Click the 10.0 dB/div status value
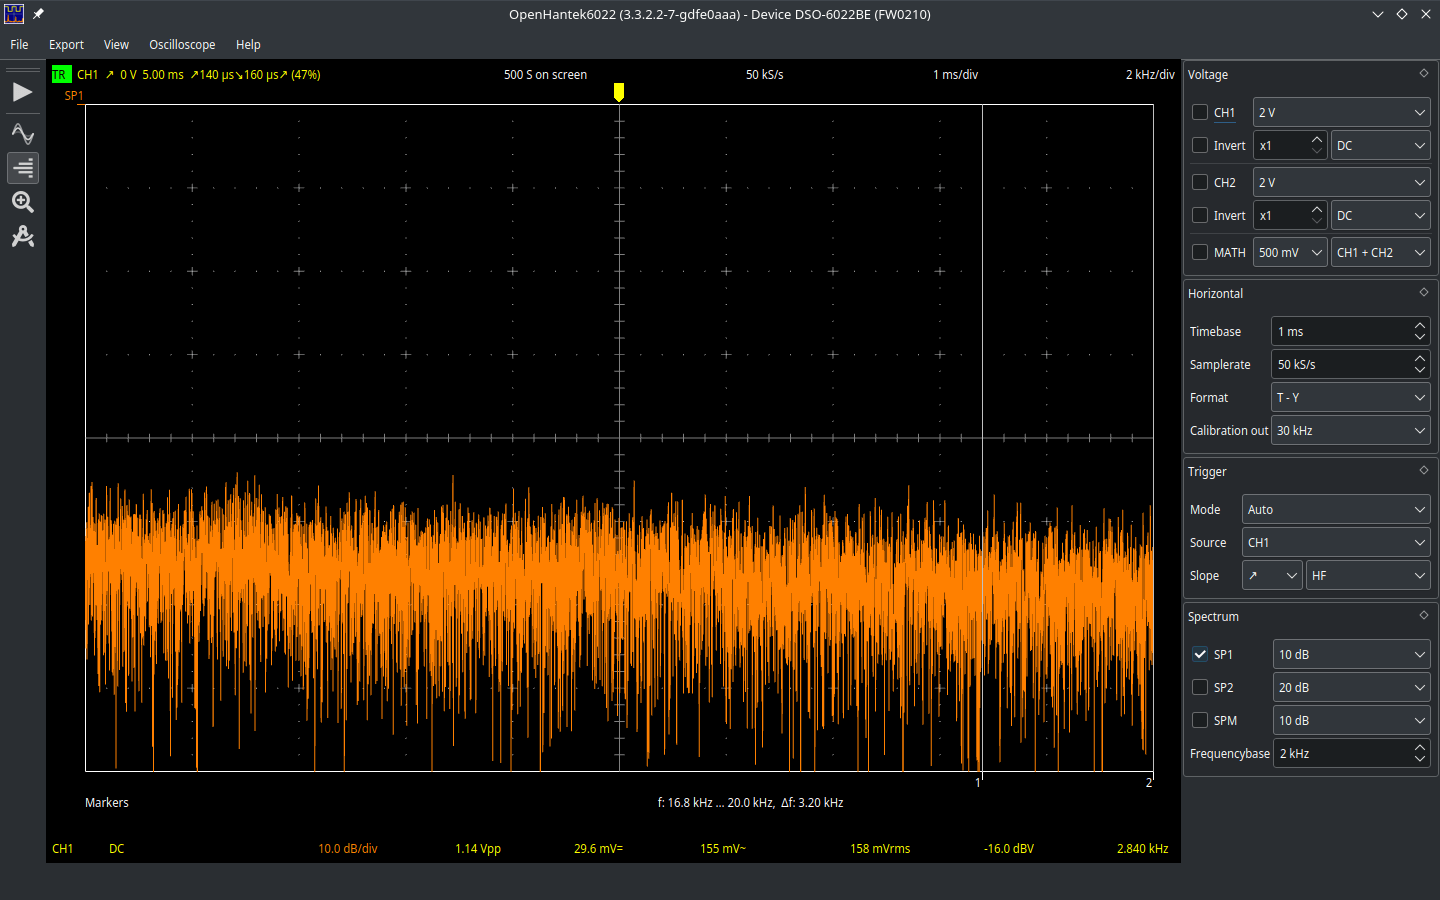The height and width of the screenshot is (900, 1440). click(348, 848)
